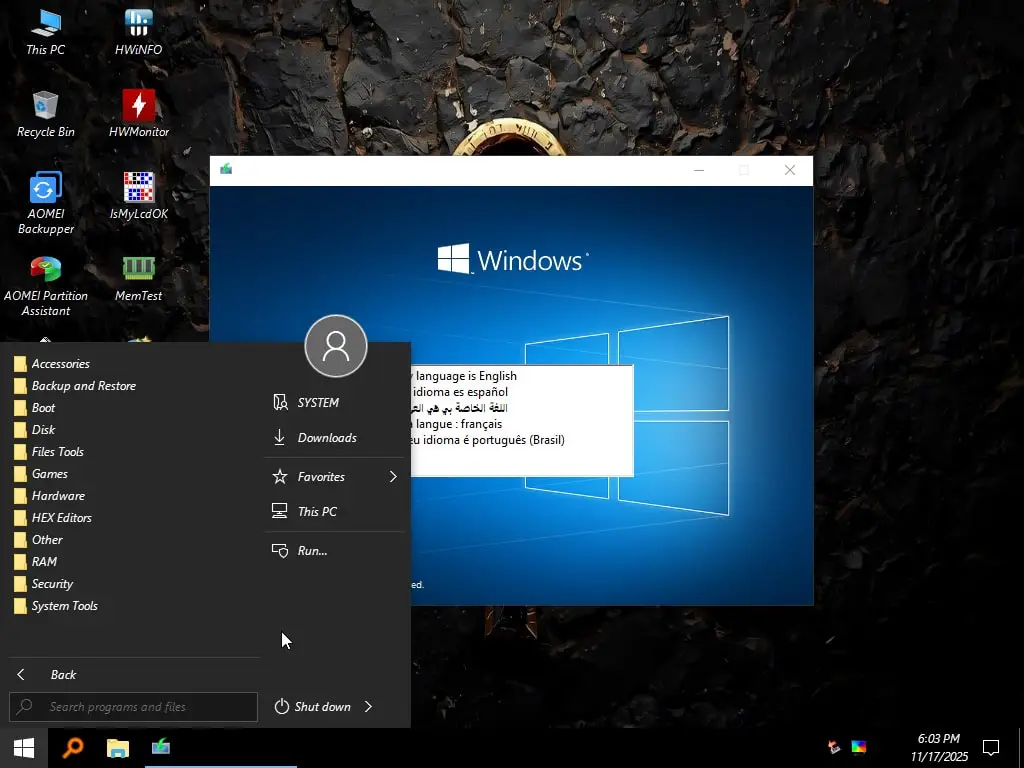Open File Explorer from the taskbar
The image size is (1024, 768).
(117, 747)
